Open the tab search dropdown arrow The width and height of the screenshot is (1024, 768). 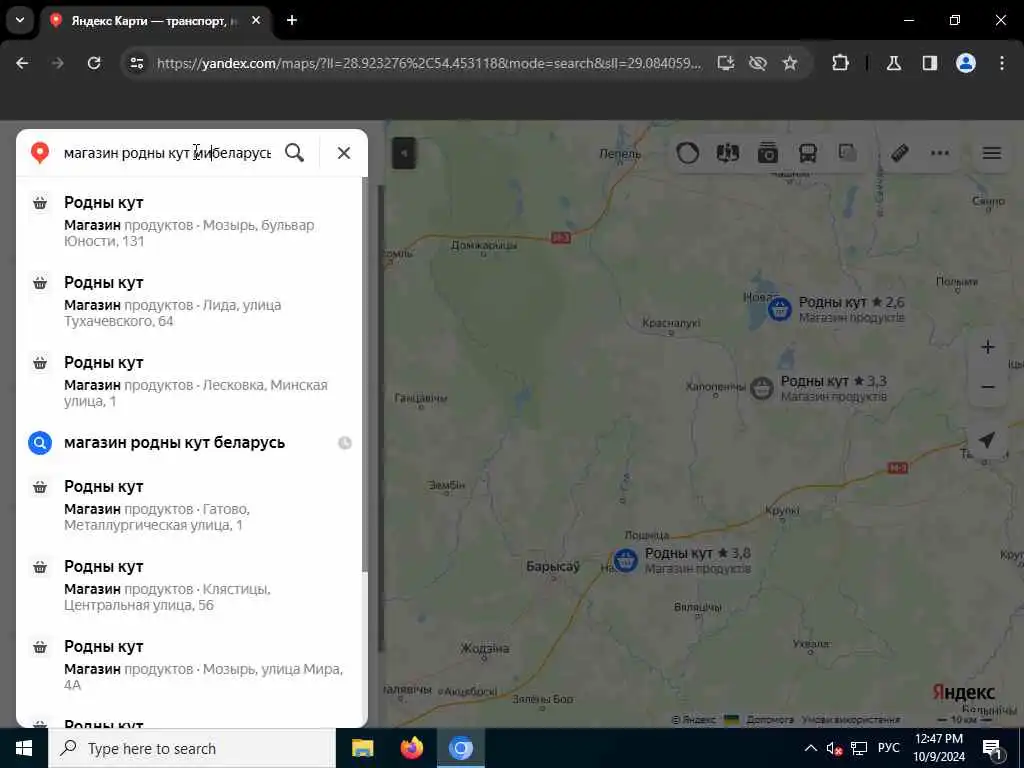(x=20, y=20)
